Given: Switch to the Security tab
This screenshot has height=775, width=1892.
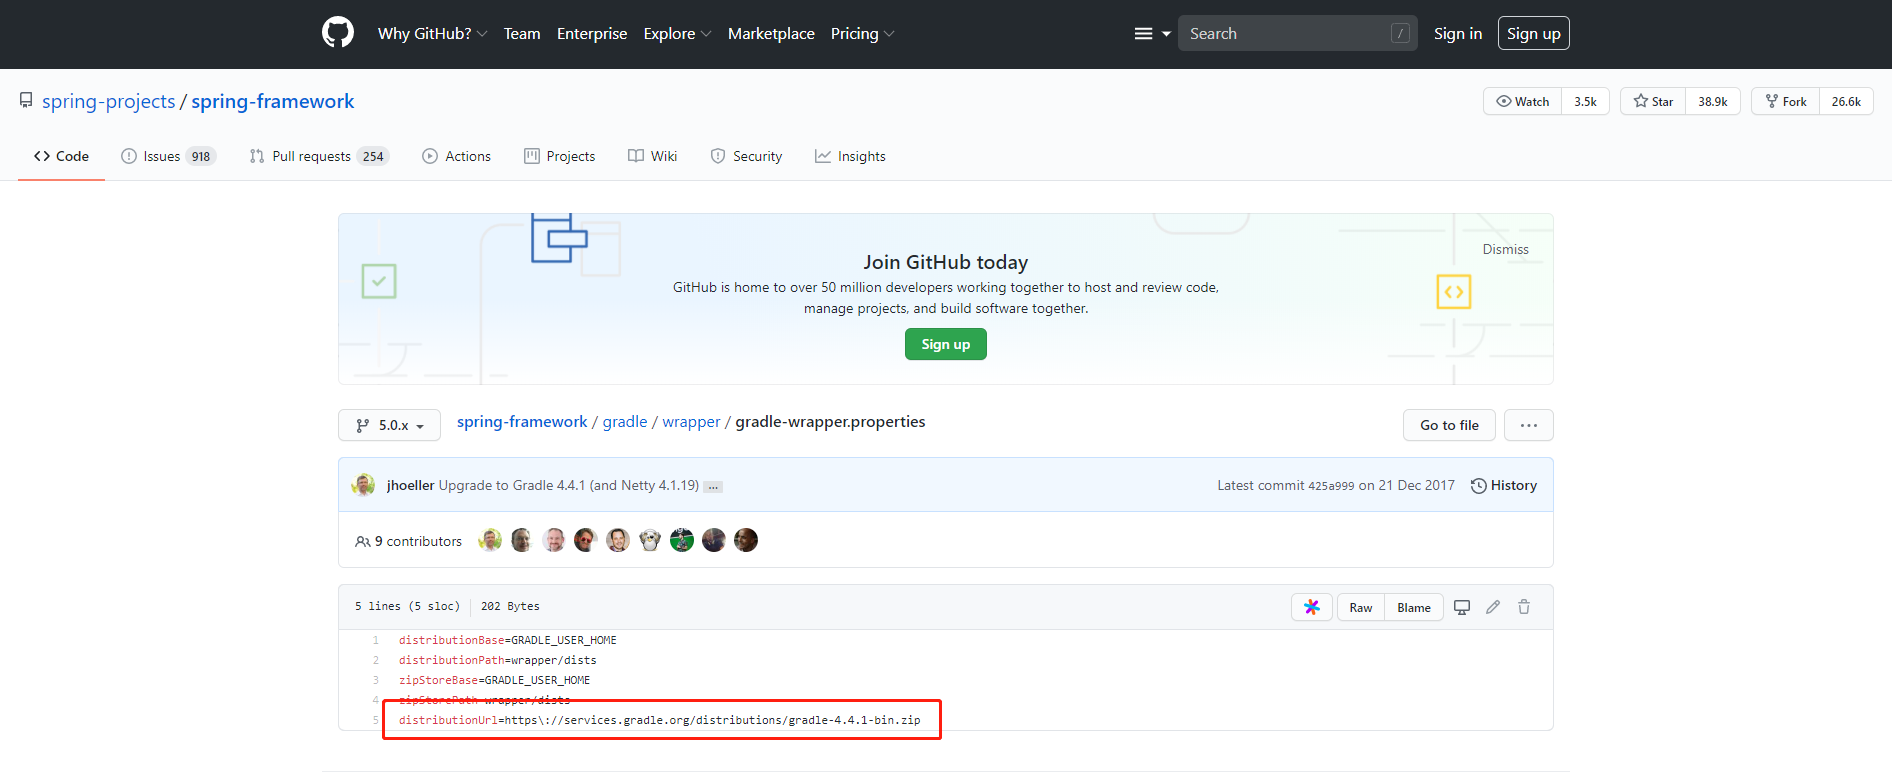Looking at the screenshot, I should click(746, 156).
